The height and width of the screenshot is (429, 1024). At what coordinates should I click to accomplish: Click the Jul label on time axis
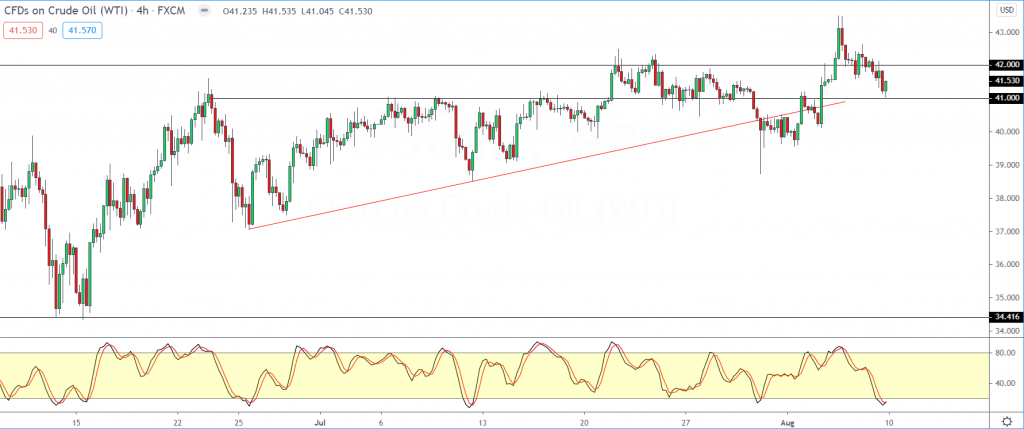coord(321,421)
